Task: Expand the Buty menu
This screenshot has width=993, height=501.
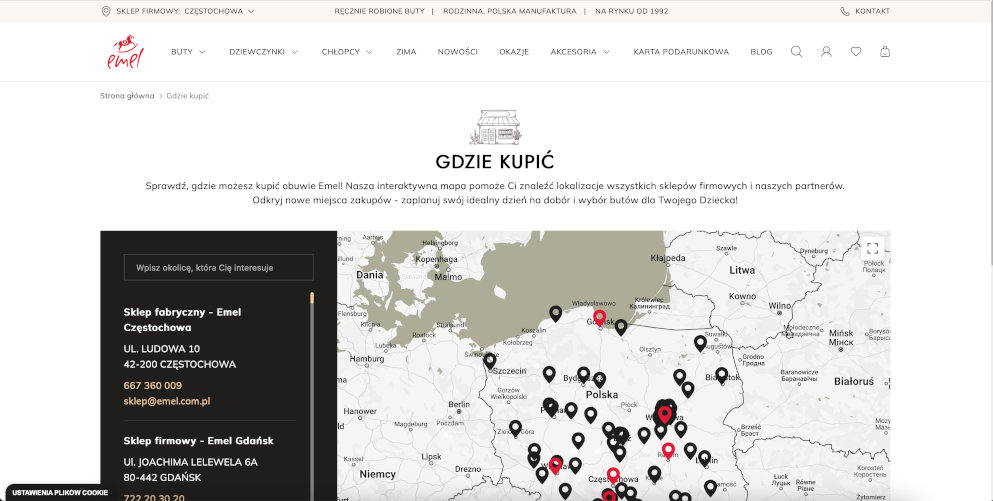Action: pyautogui.click(x=188, y=52)
